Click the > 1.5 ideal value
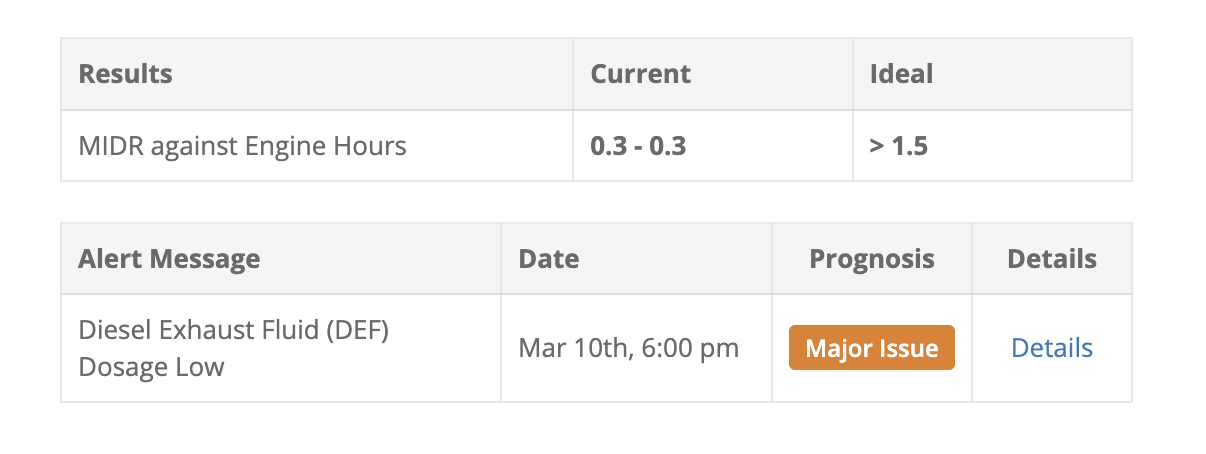The width and height of the screenshot is (1206, 454). coord(898,146)
